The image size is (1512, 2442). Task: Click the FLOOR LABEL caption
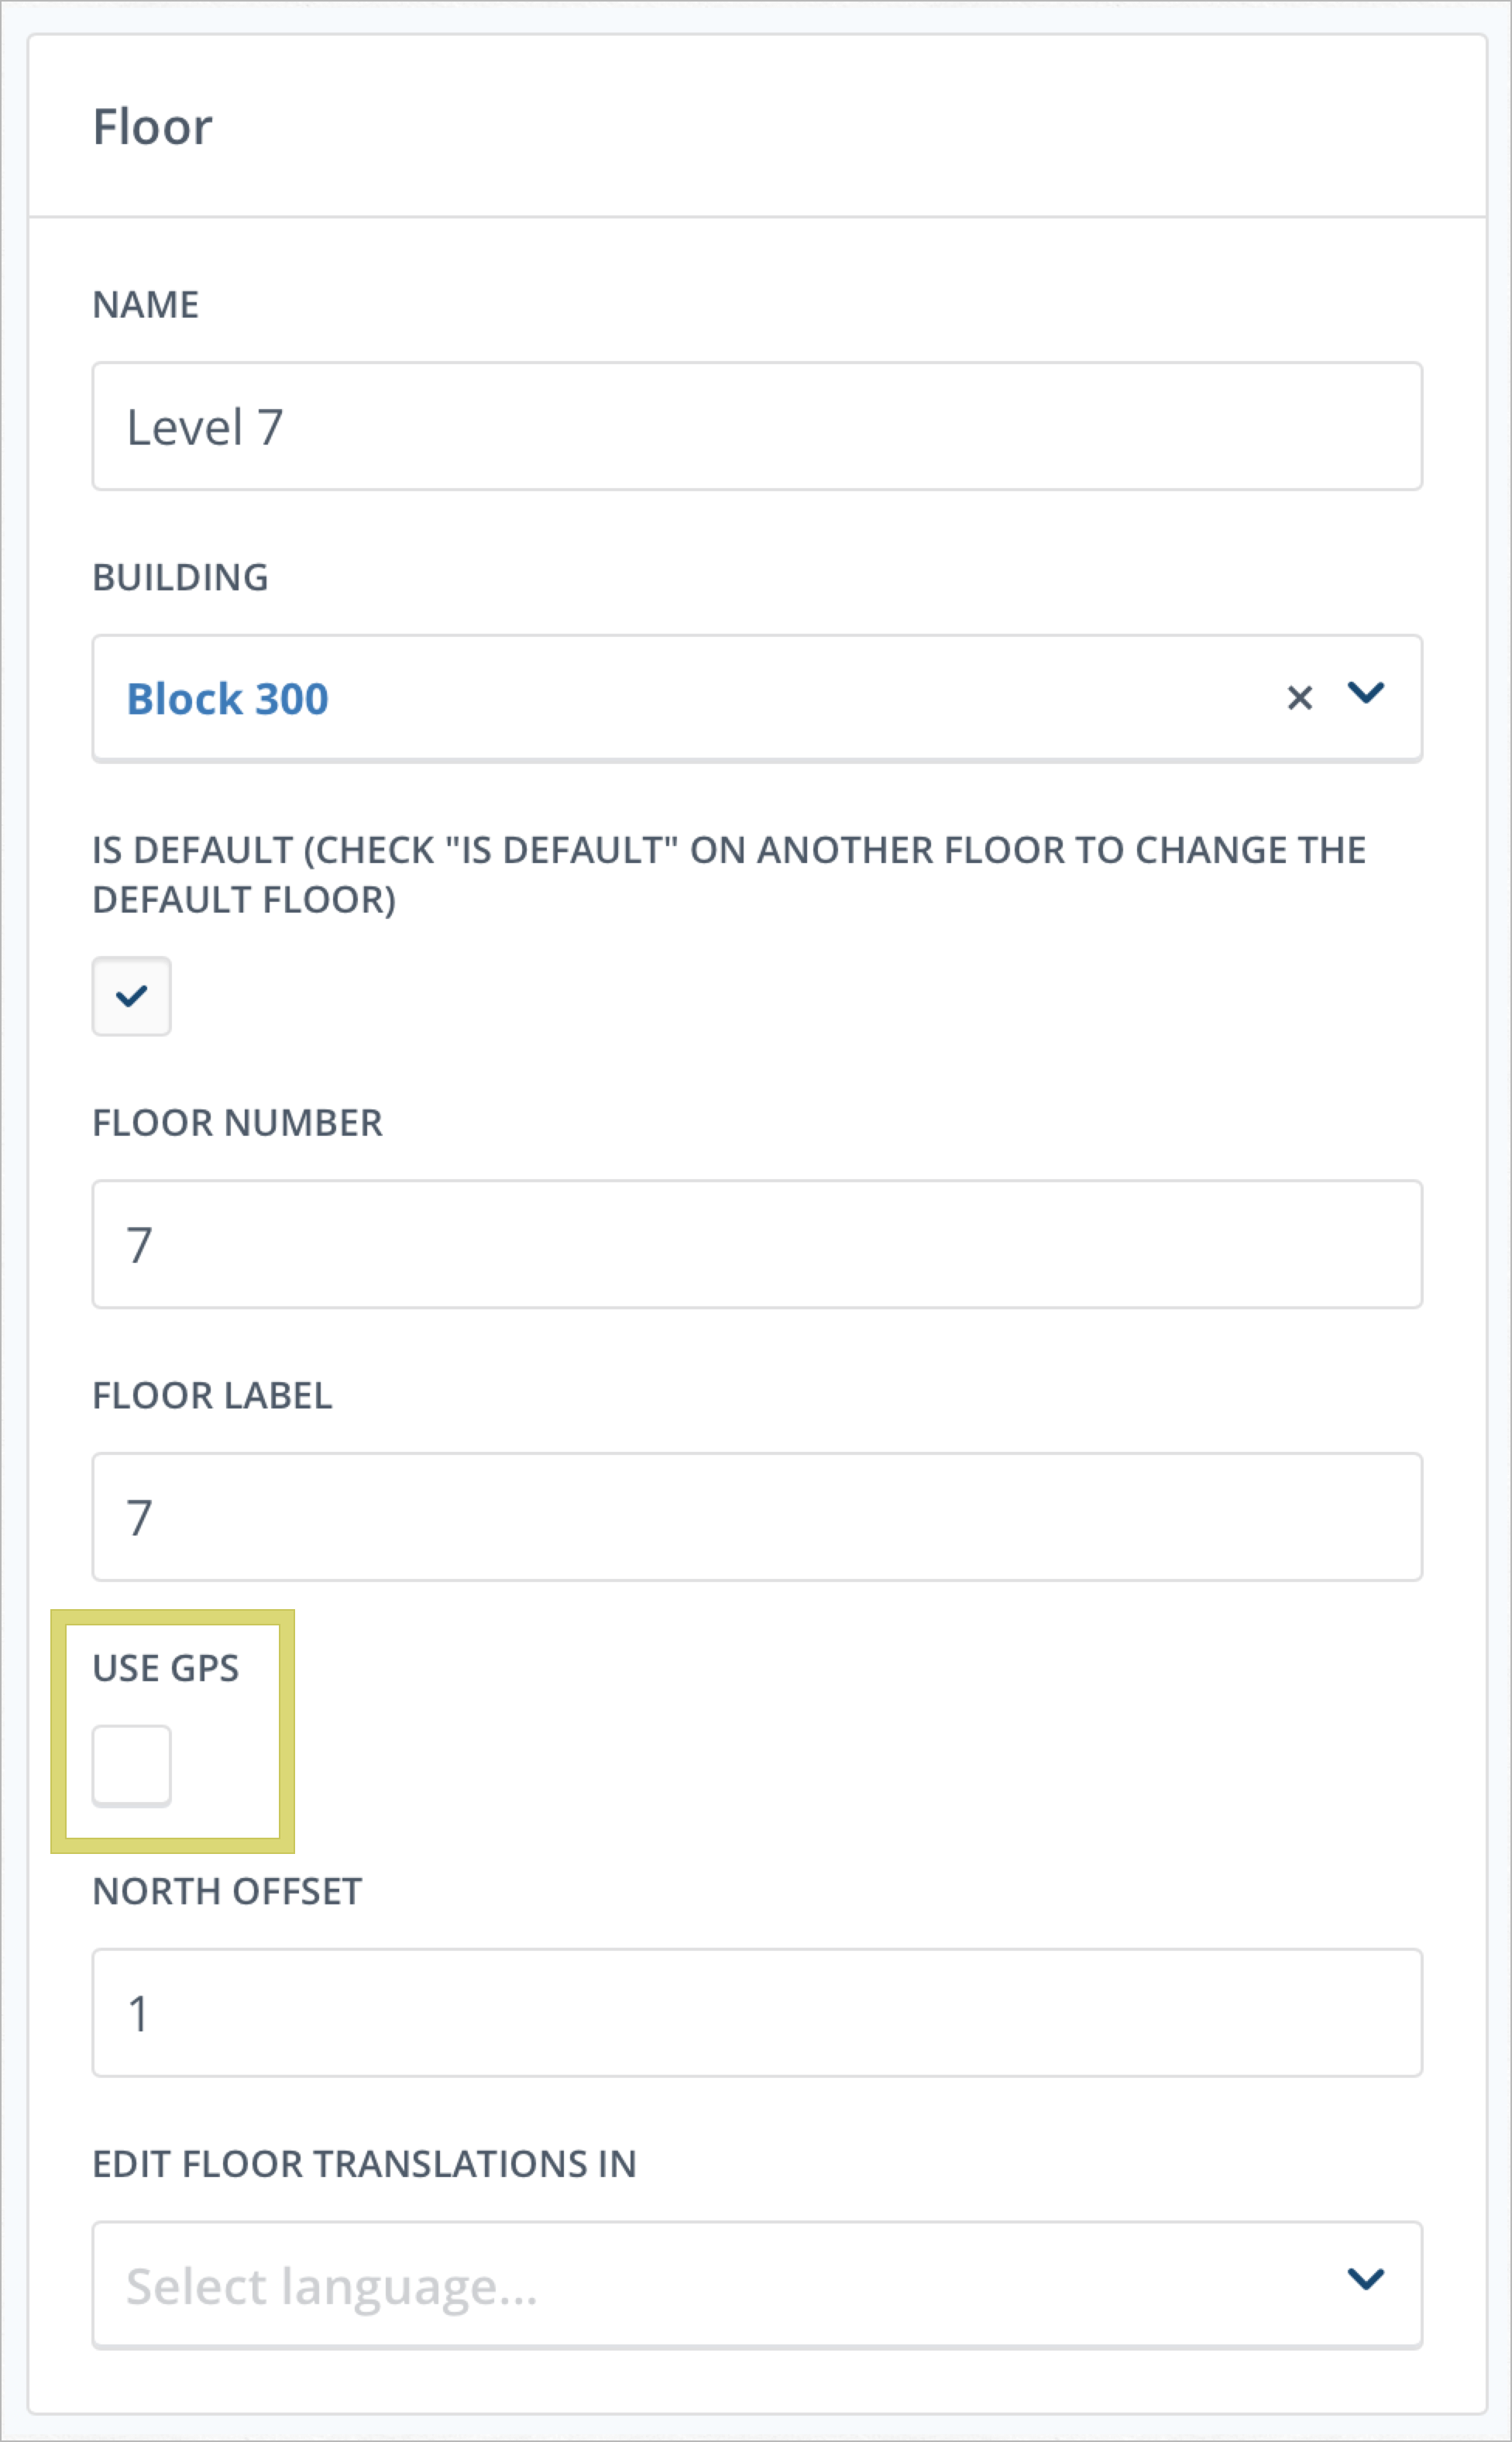click(x=212, y=1396)
